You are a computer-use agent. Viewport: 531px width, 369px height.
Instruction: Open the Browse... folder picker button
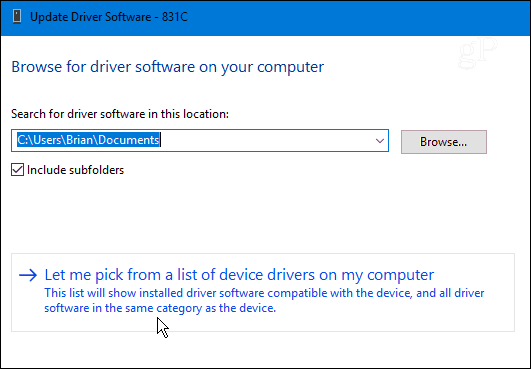pos(444,142)
